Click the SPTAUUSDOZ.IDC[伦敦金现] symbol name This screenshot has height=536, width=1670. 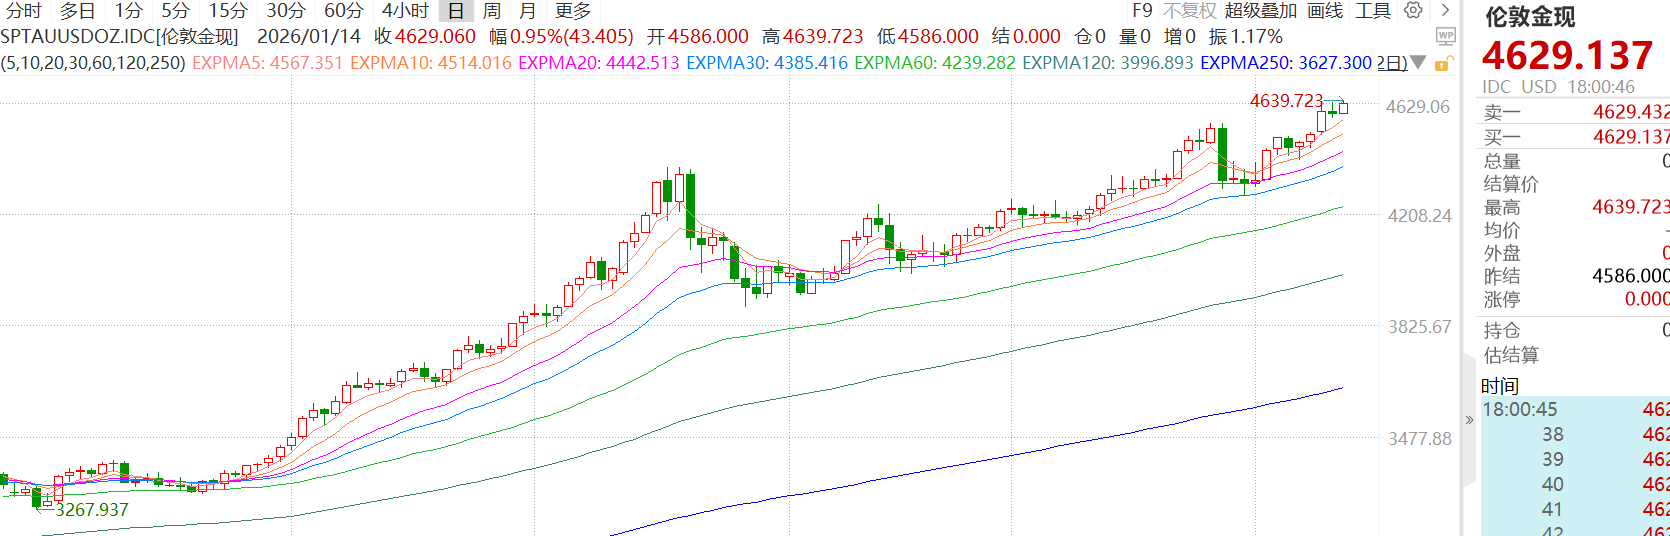tap(119, 37)
